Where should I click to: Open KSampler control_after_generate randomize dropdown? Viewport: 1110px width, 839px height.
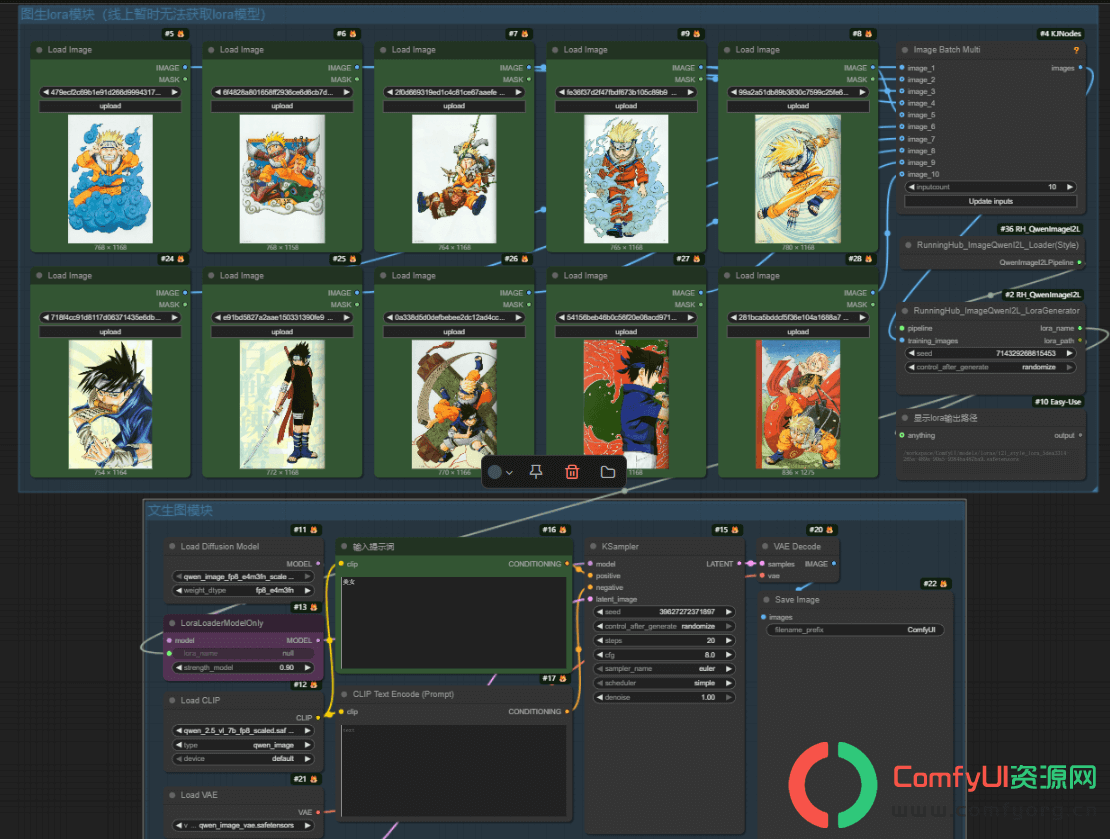click(x=664, y=626)
